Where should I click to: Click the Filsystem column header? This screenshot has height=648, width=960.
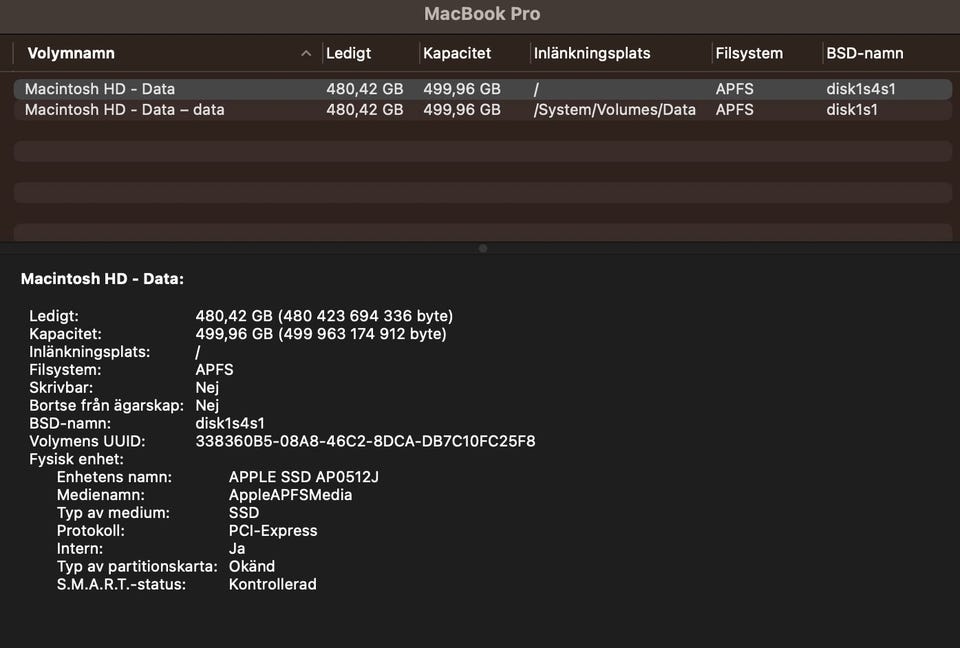(x=749, y=54)
